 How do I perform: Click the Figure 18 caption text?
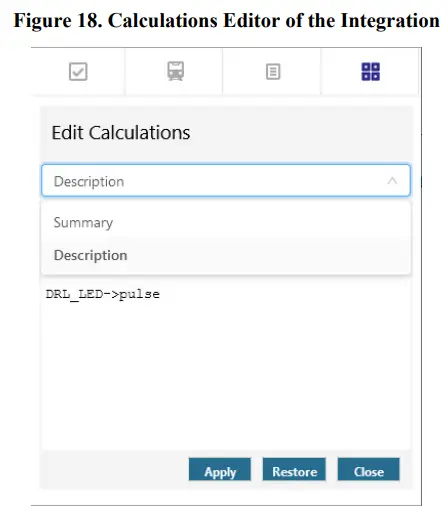(226, 21)
